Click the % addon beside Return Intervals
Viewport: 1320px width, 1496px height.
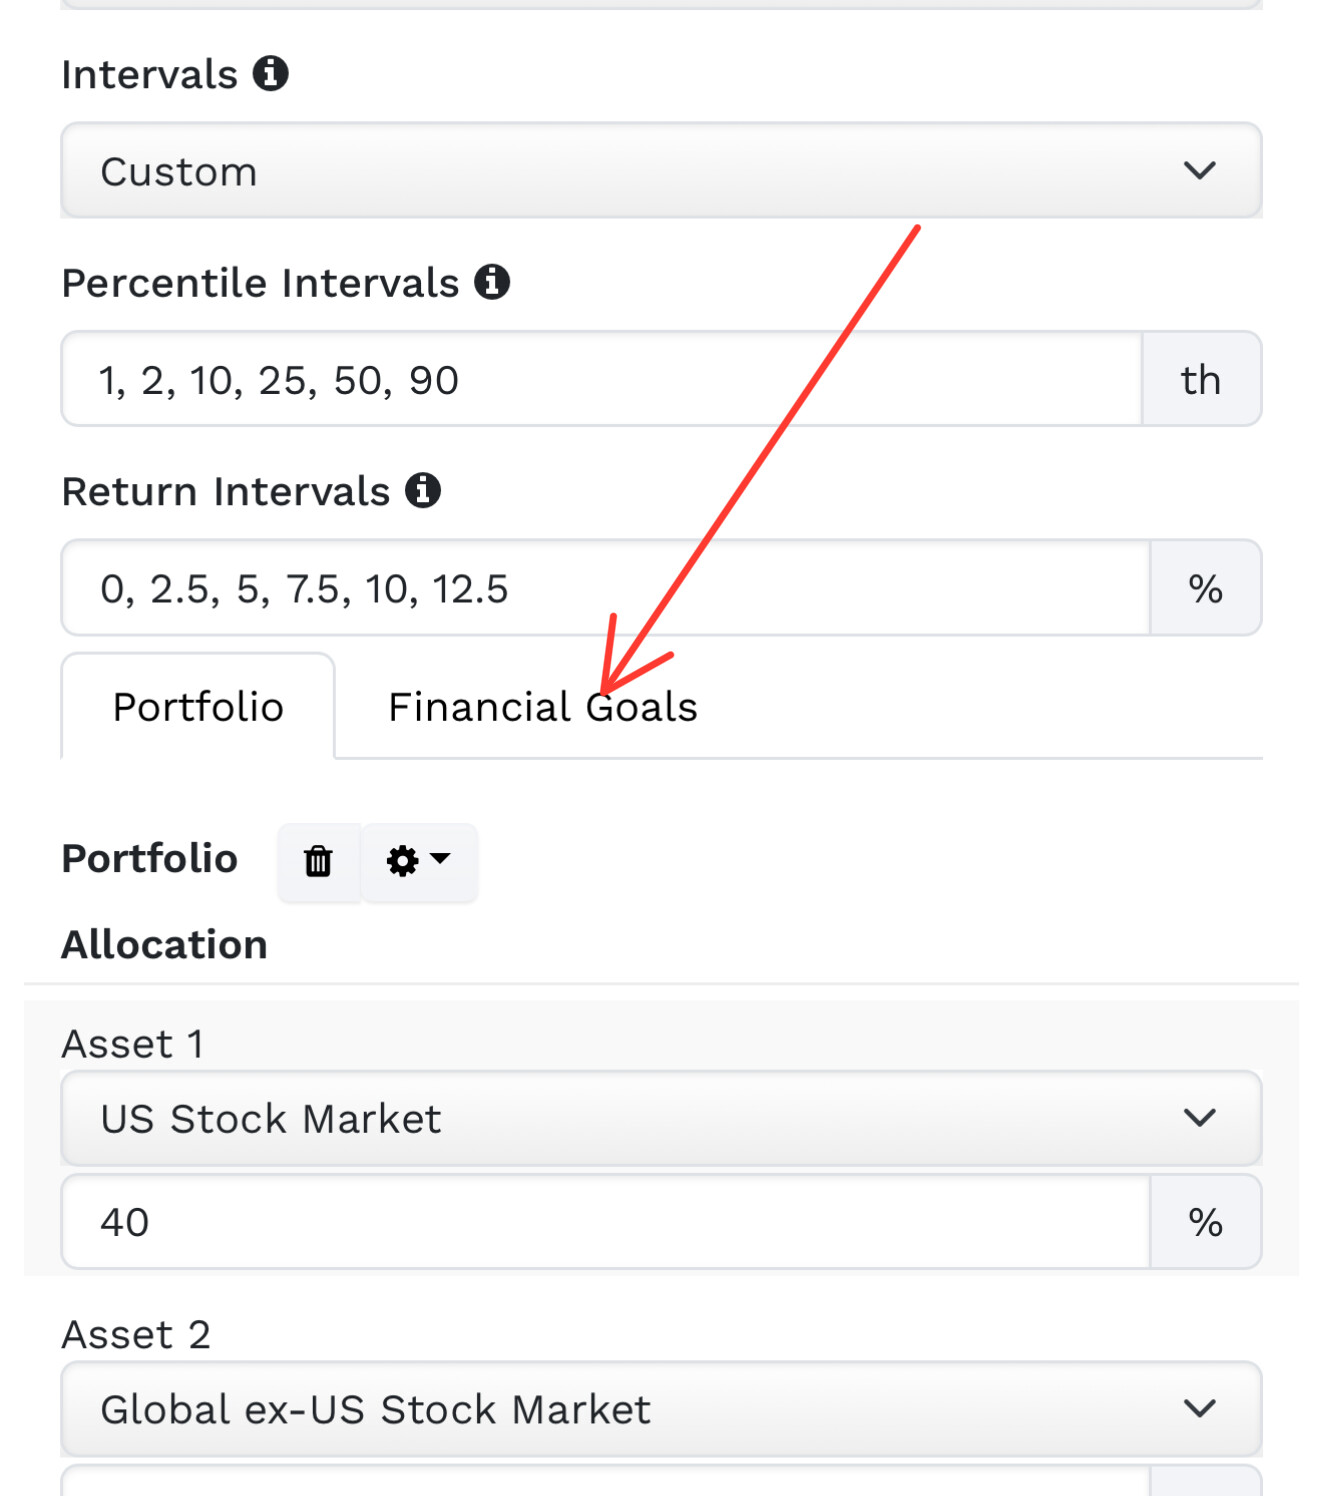pos(1205,588)
